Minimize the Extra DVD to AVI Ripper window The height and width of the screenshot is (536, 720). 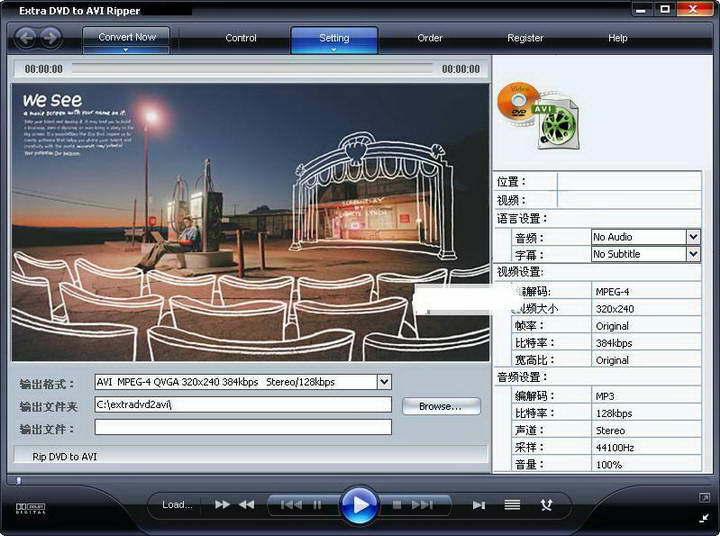tap(641, 9)
